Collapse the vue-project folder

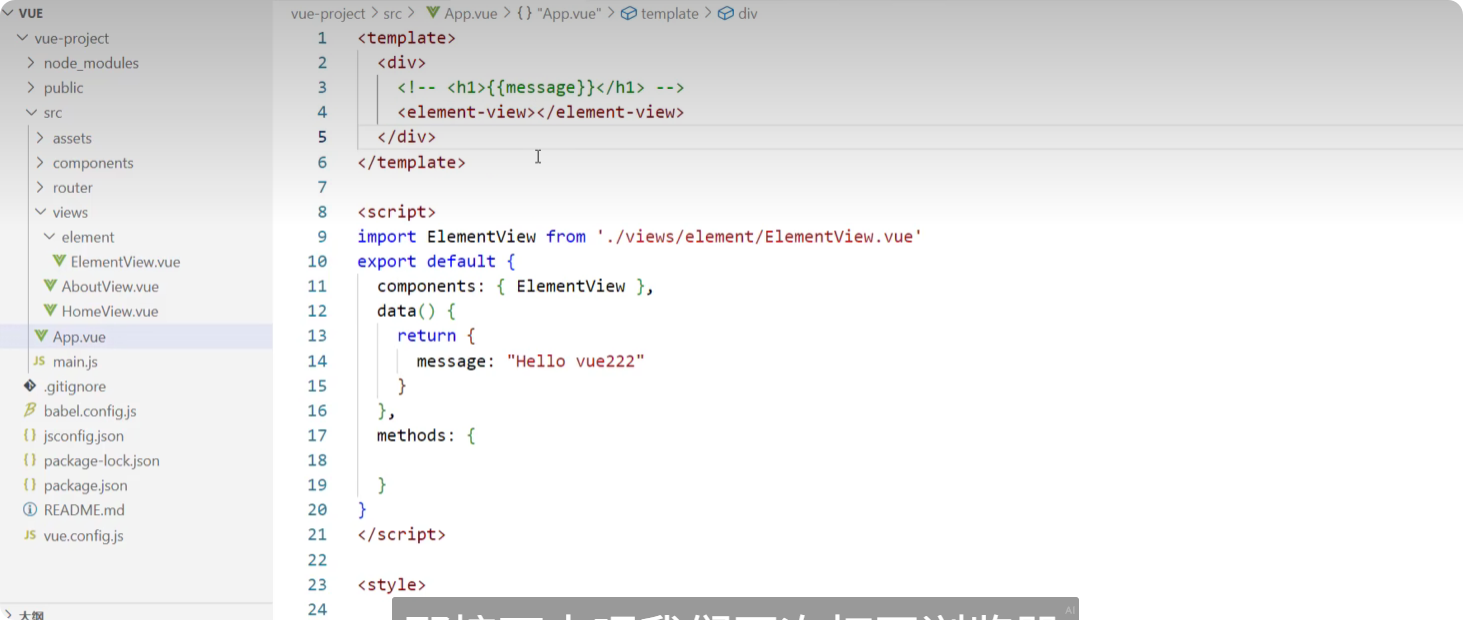pyautogui.click(x=23, y=38)
